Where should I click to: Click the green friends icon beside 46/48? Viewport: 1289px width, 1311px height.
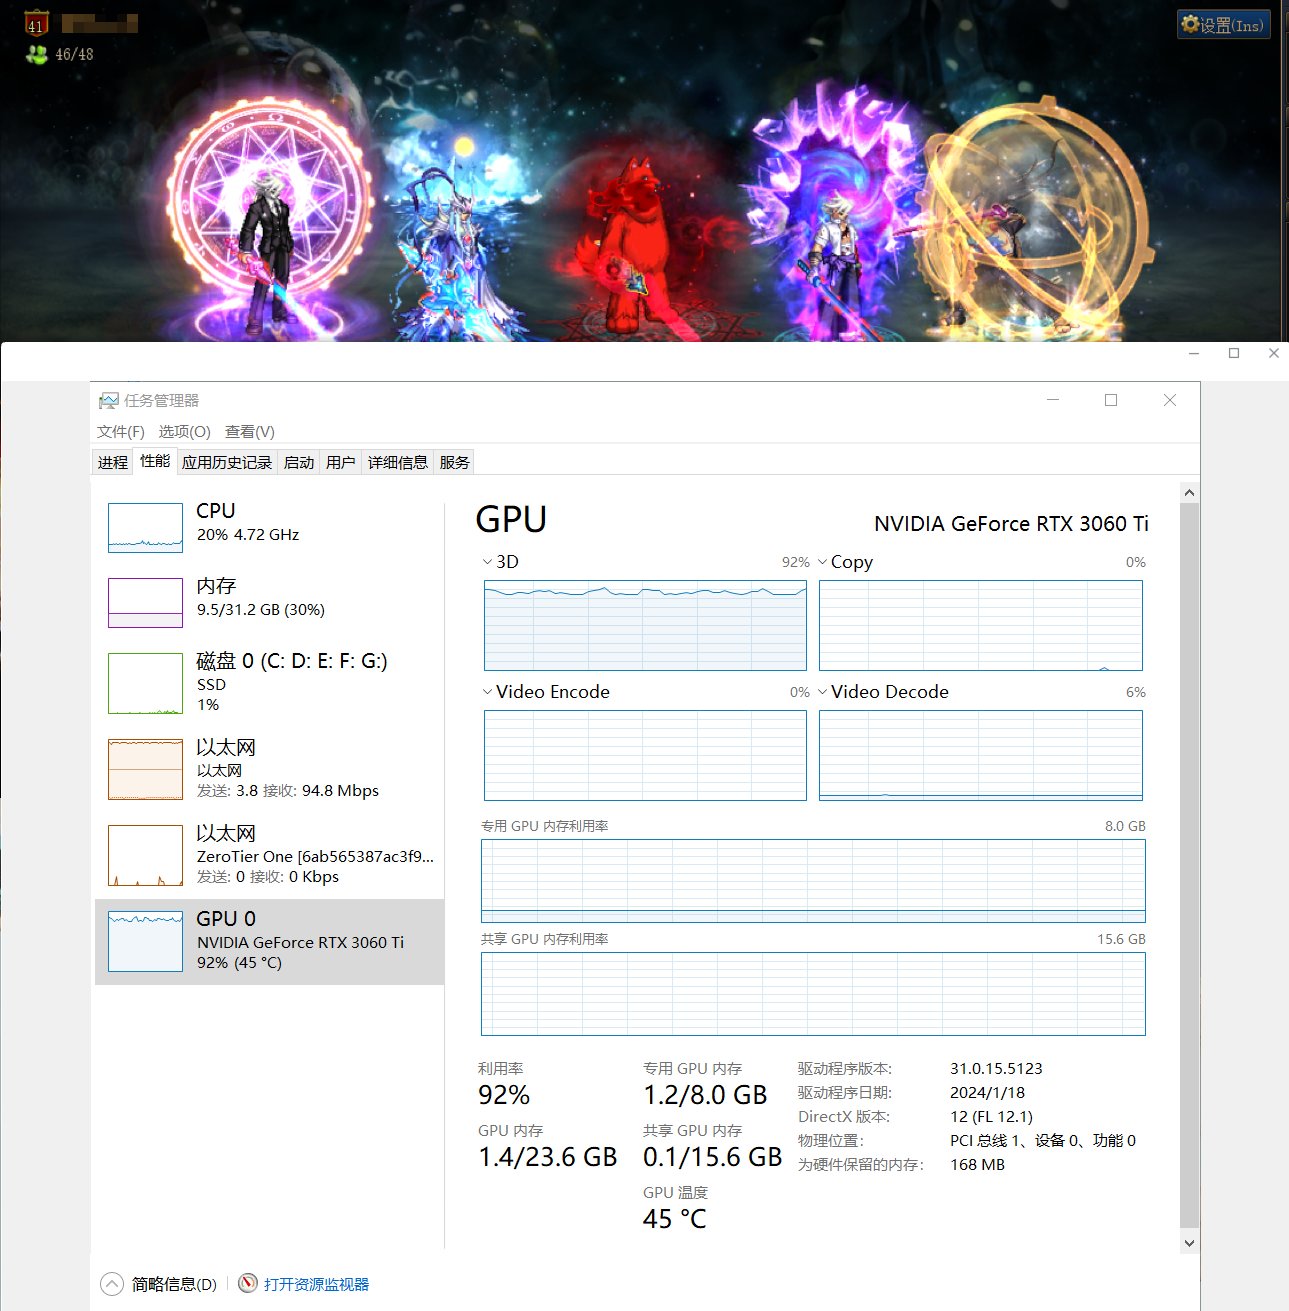tap(37, 54)
